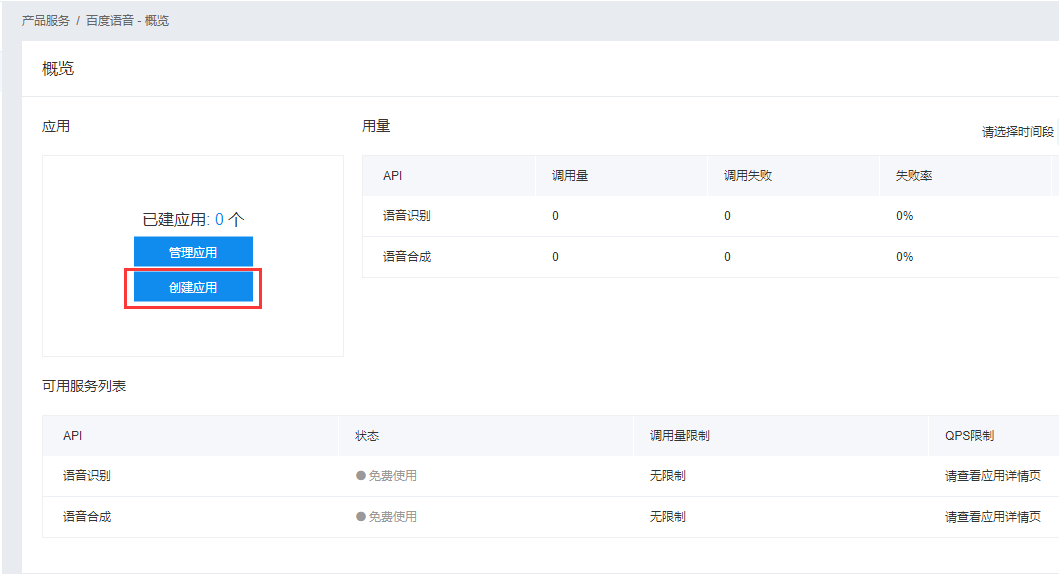Viewport: 1059px width, 574px height.
Task: Select the 百度语音 - 概览 breadcrumb item
Action: (x=127, y=20)
